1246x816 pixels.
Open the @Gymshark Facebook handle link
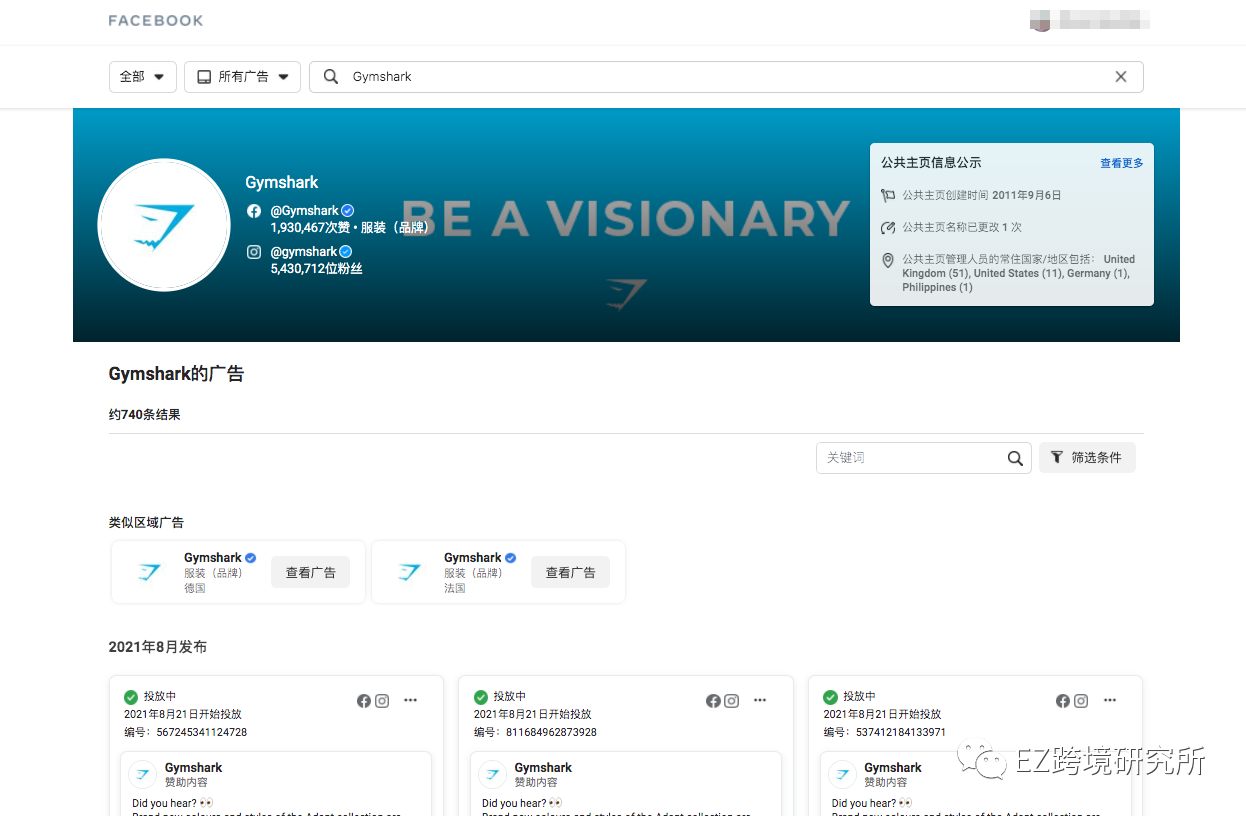[305, 211]
